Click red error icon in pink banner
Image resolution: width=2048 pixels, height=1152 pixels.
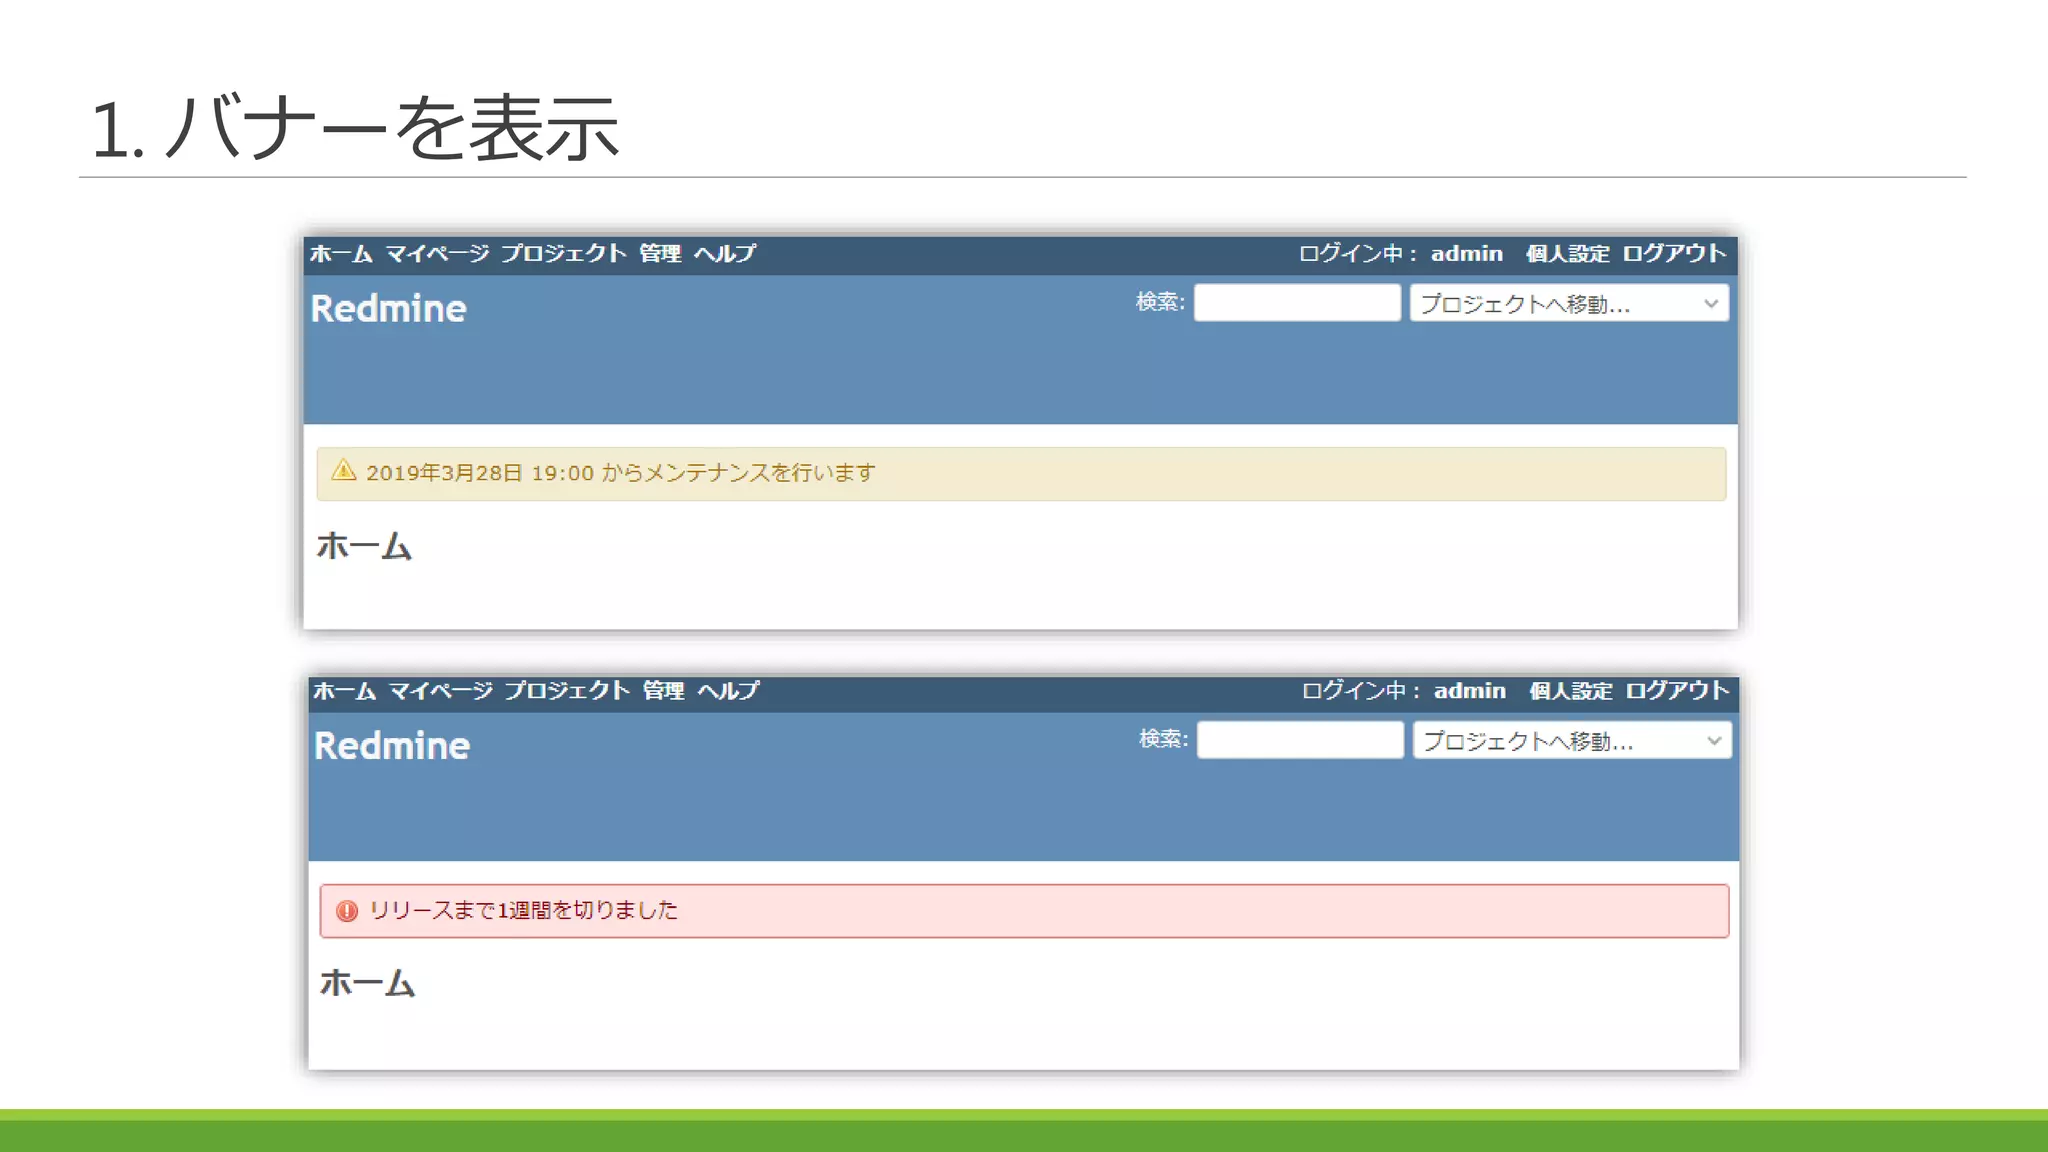[346, 911]
